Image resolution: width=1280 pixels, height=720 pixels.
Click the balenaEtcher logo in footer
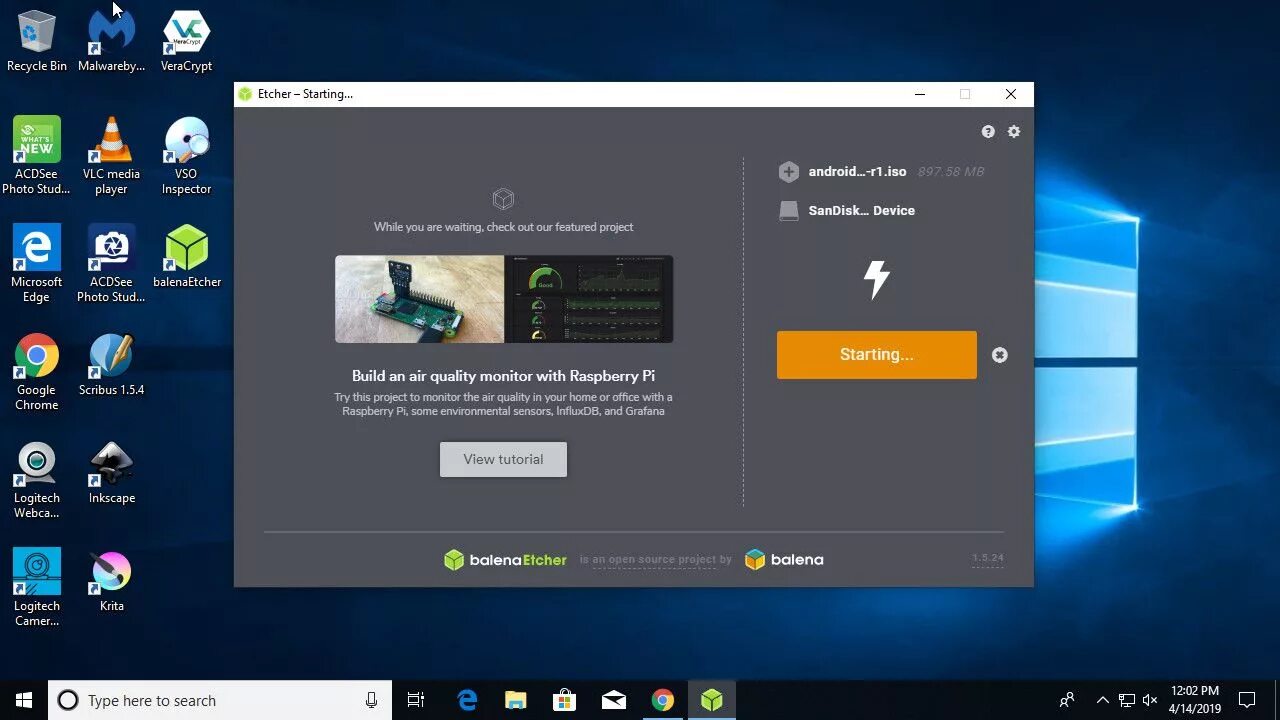505,560
